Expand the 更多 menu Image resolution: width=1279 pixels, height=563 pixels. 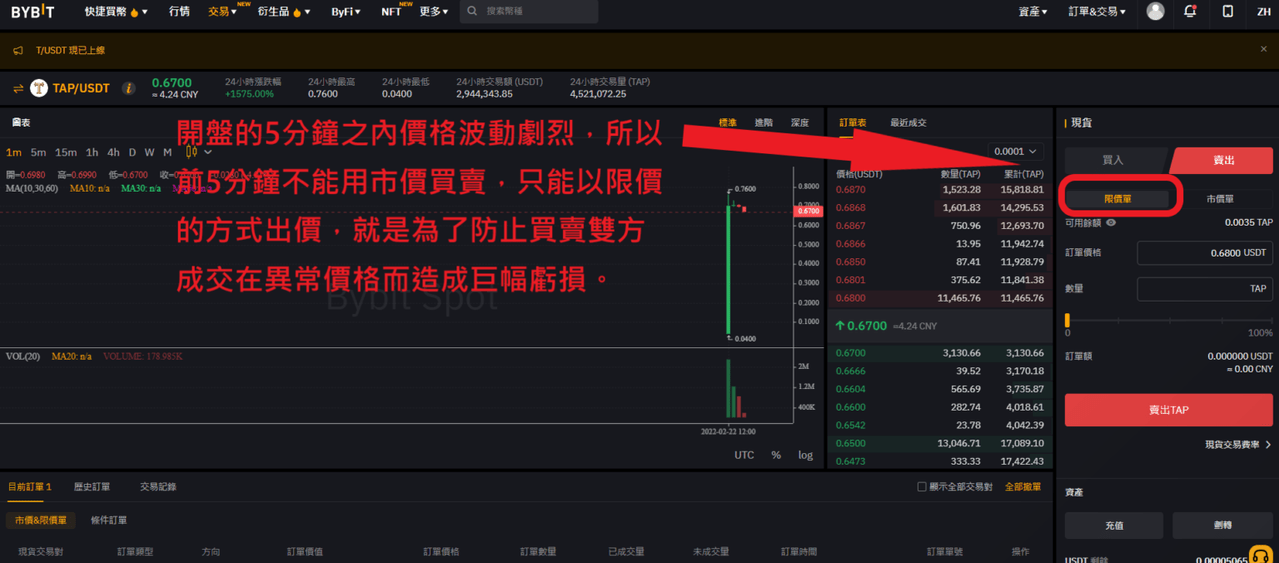[433, 12]
